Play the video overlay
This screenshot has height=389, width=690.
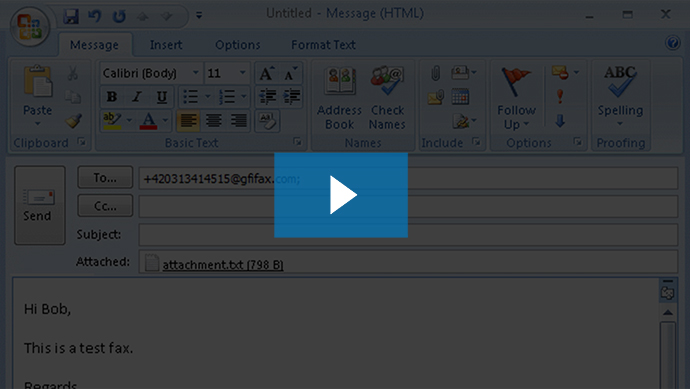pyautogui.click(x=341, y=195)
